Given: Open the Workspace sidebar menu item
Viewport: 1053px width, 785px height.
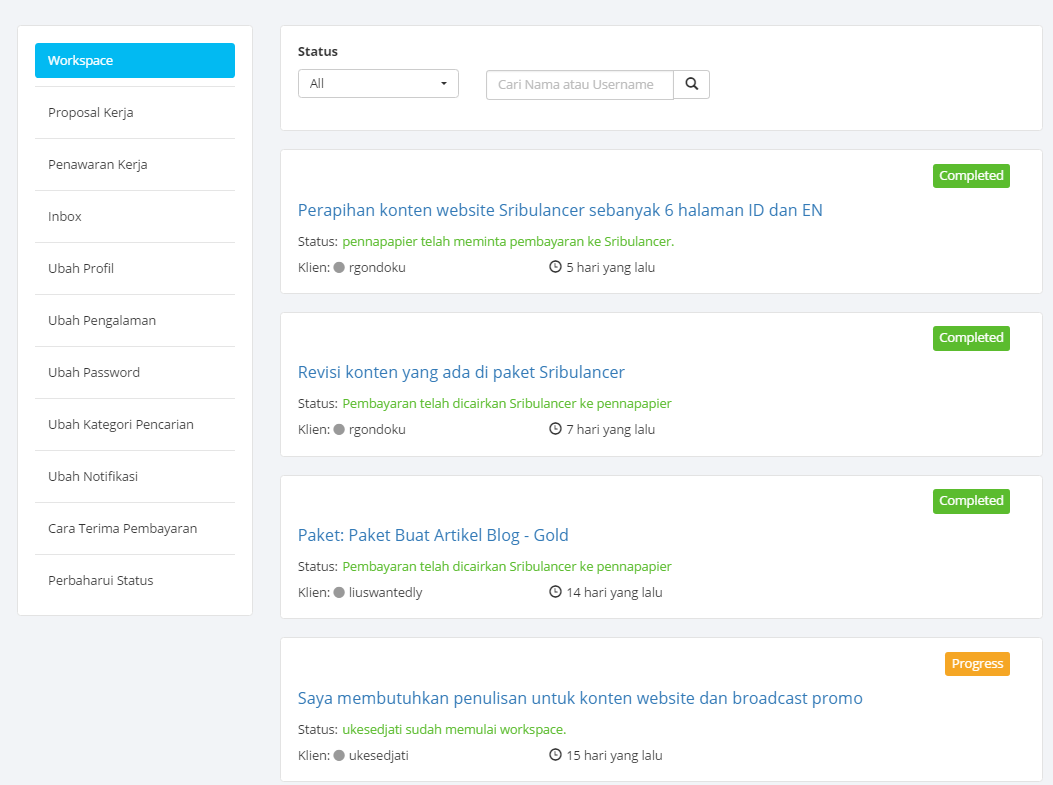Looking at the screenshot, I should 135,61.
